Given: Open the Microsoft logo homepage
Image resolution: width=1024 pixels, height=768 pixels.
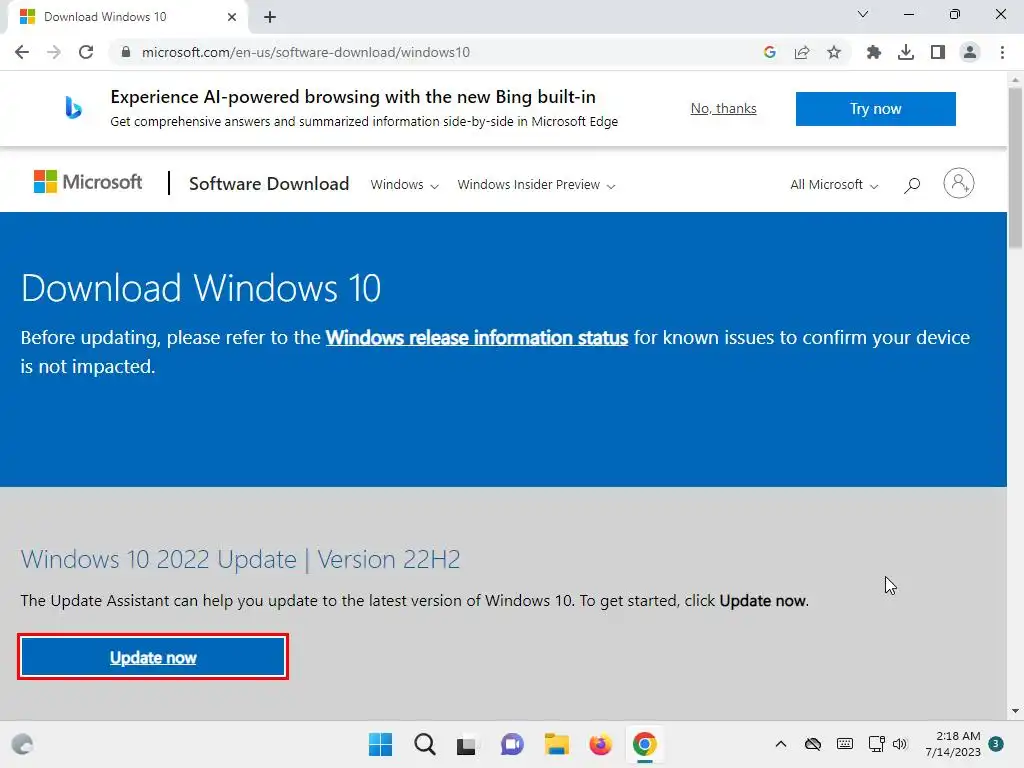Looking at the screenshot, I should (x=88, y=182).
